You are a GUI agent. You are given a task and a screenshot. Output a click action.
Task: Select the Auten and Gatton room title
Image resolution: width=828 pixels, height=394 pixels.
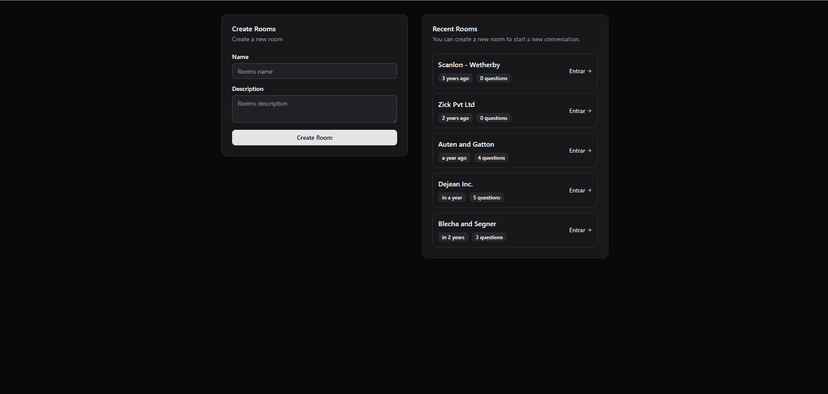(466, 144)
